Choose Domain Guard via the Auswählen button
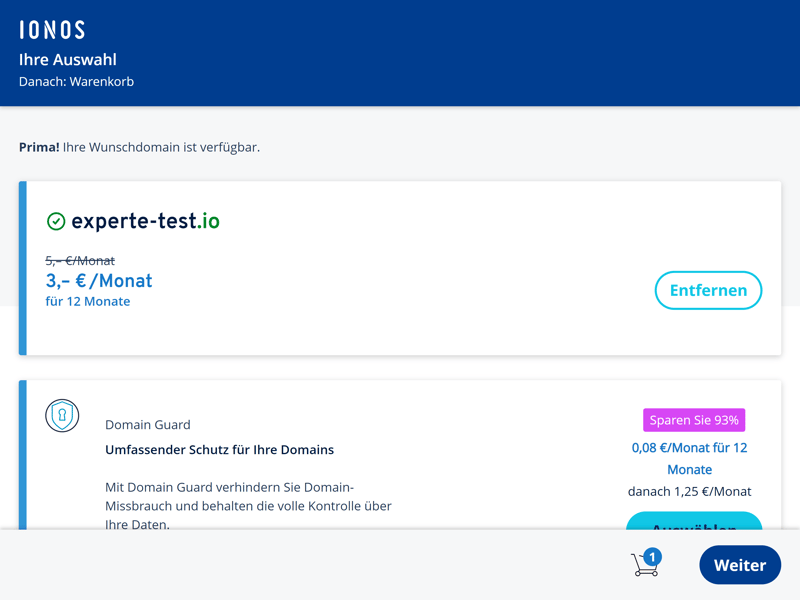This screenshot has width=800, height=600. [694, 521]
